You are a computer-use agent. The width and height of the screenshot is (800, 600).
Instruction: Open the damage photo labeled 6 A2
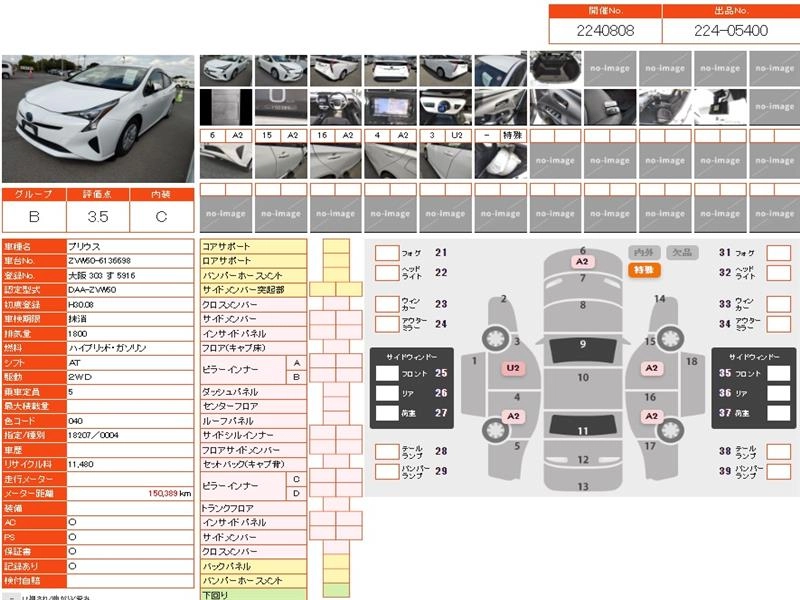226,161
